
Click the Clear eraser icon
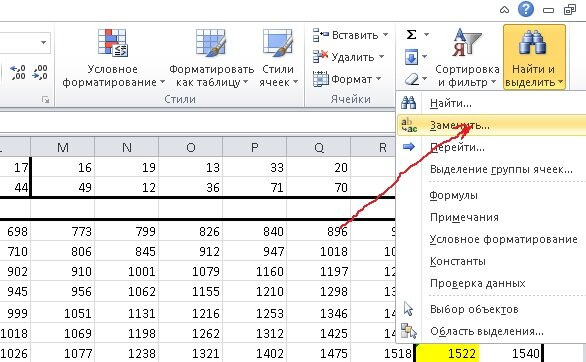pos(412,79)
